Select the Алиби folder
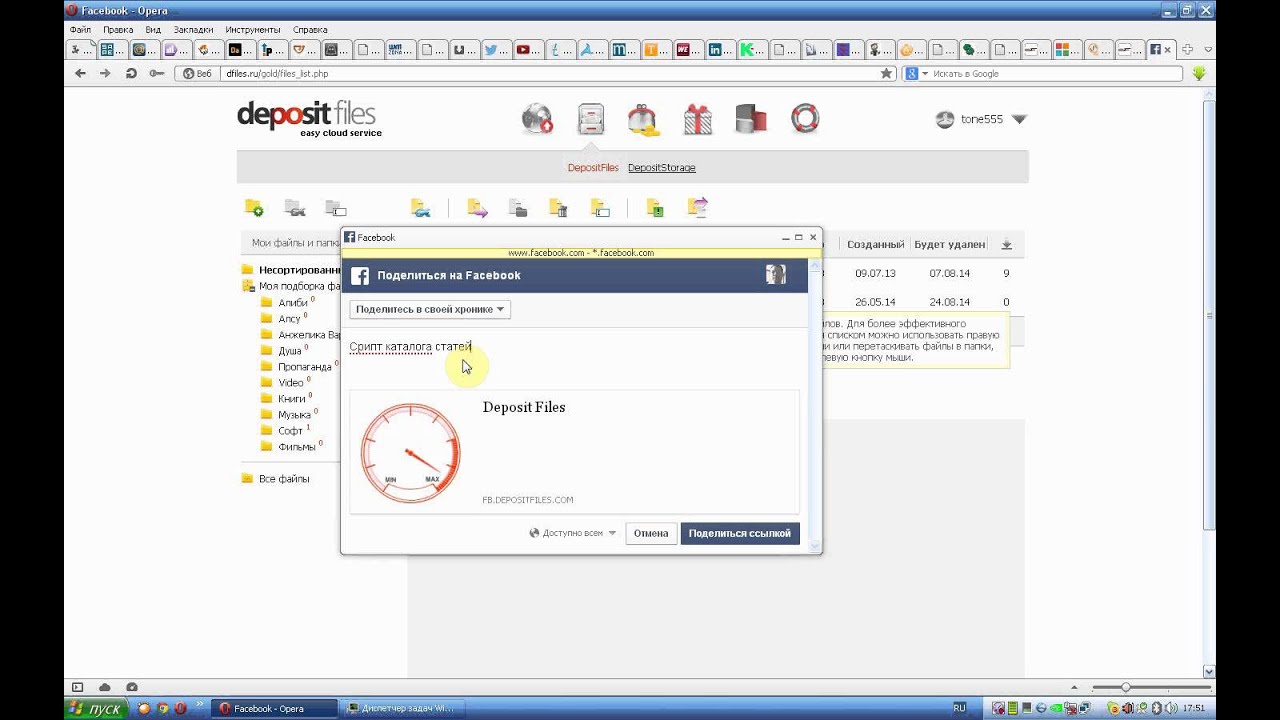Viewport: 1280px width, 720px height. click(x=287, y=302)
